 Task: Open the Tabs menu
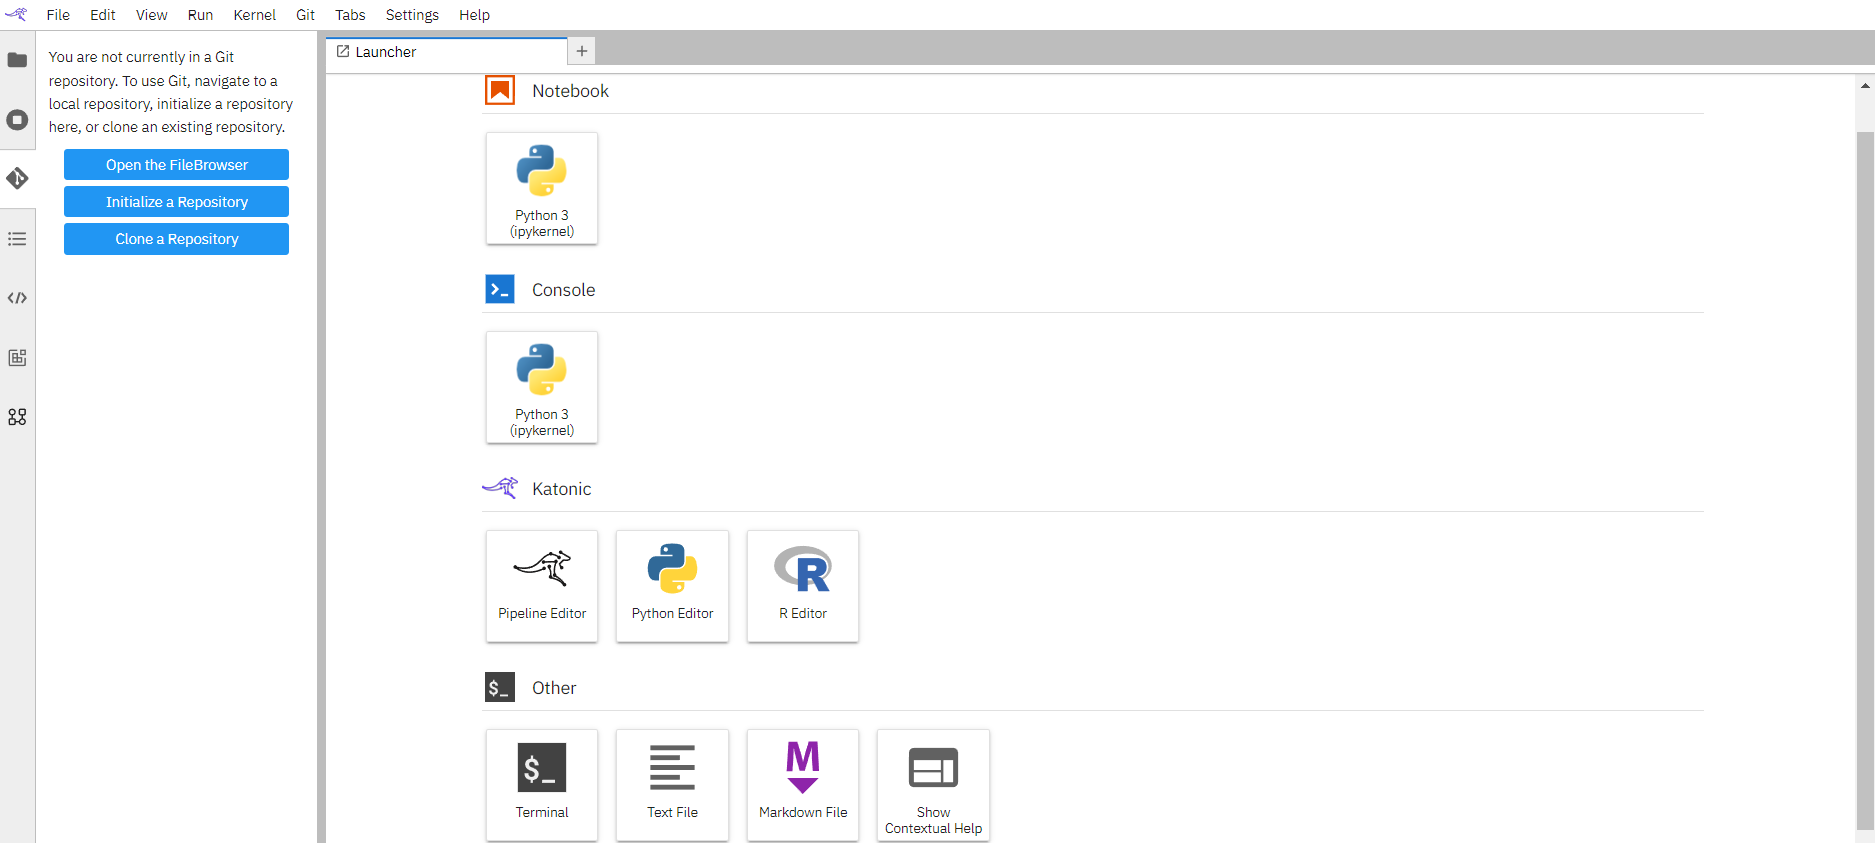click(x=350, y=15)
